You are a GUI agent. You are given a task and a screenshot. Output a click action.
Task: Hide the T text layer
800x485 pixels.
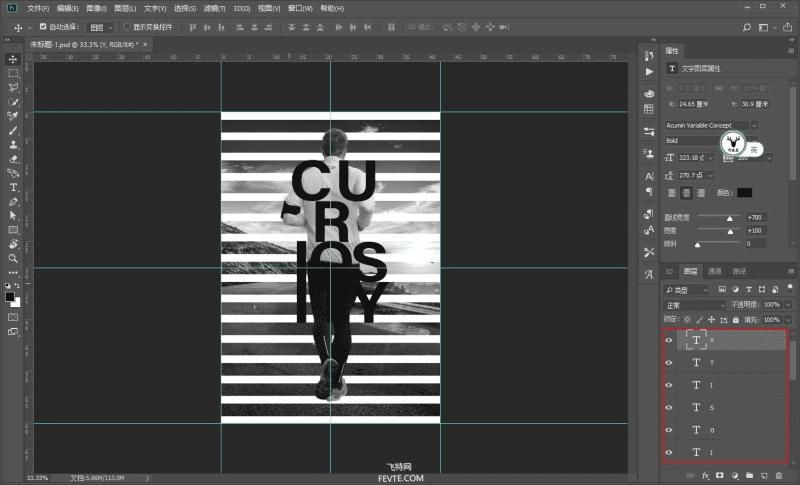[669, 363]
